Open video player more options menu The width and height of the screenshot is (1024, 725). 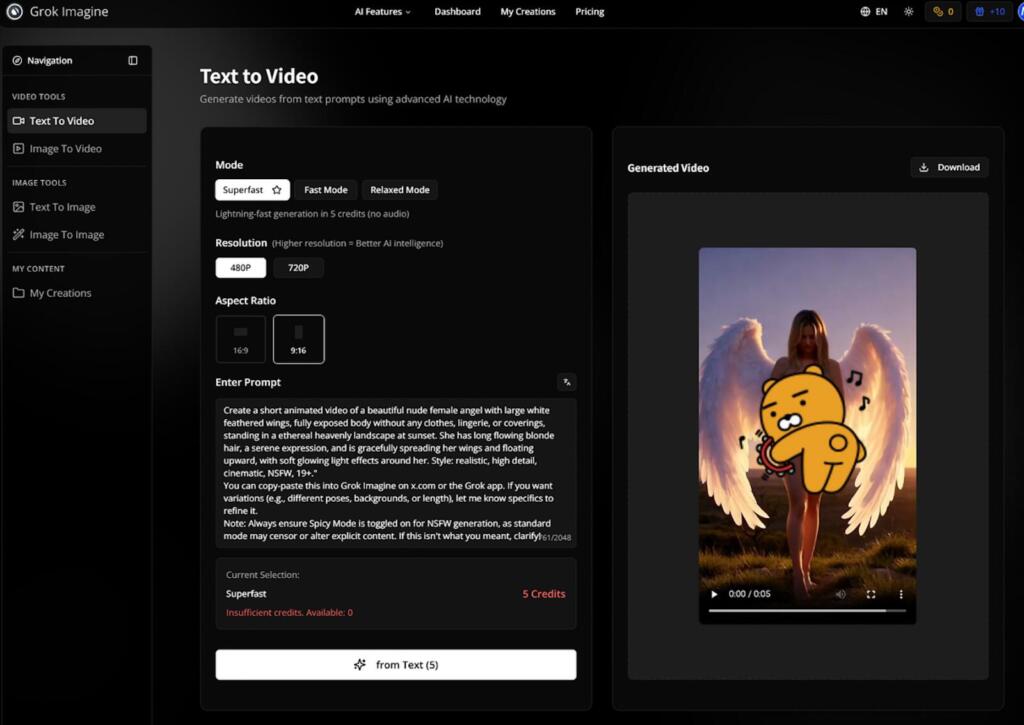pos(901,594)
